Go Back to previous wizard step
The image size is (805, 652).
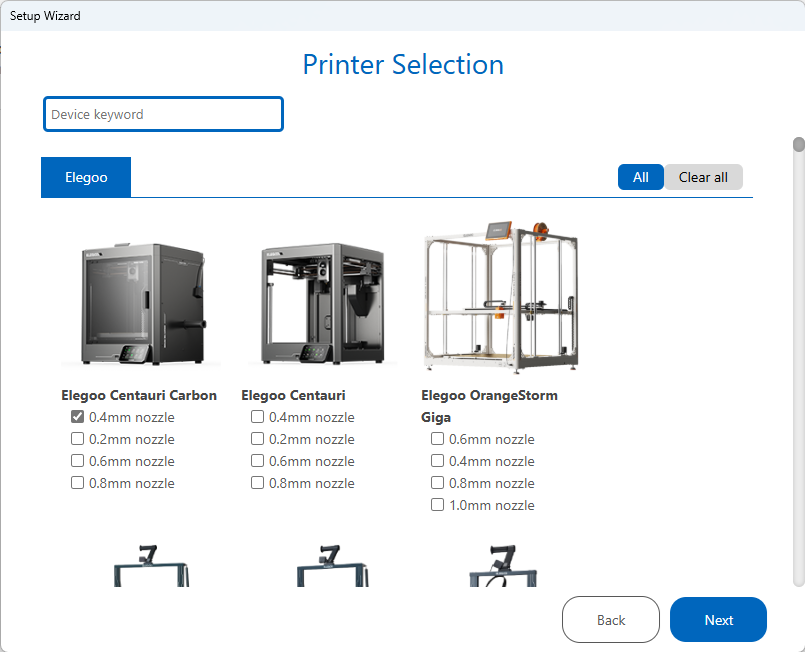[x=611, y=620]
